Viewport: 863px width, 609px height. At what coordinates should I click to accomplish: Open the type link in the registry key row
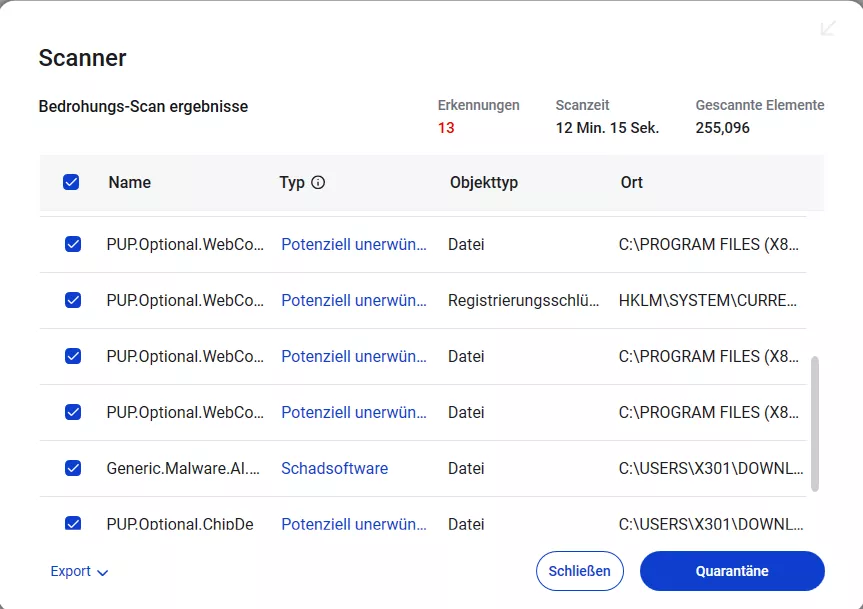[x=354, y=300]
